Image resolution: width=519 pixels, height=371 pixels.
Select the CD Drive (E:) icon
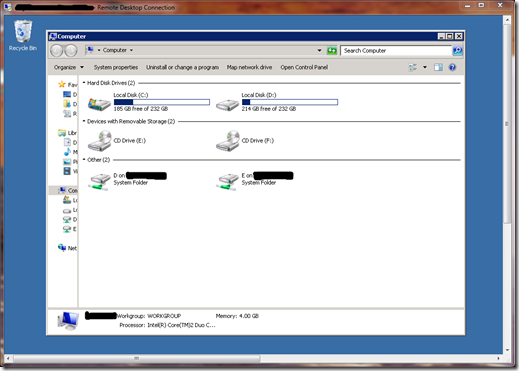(x=100, y=141)
